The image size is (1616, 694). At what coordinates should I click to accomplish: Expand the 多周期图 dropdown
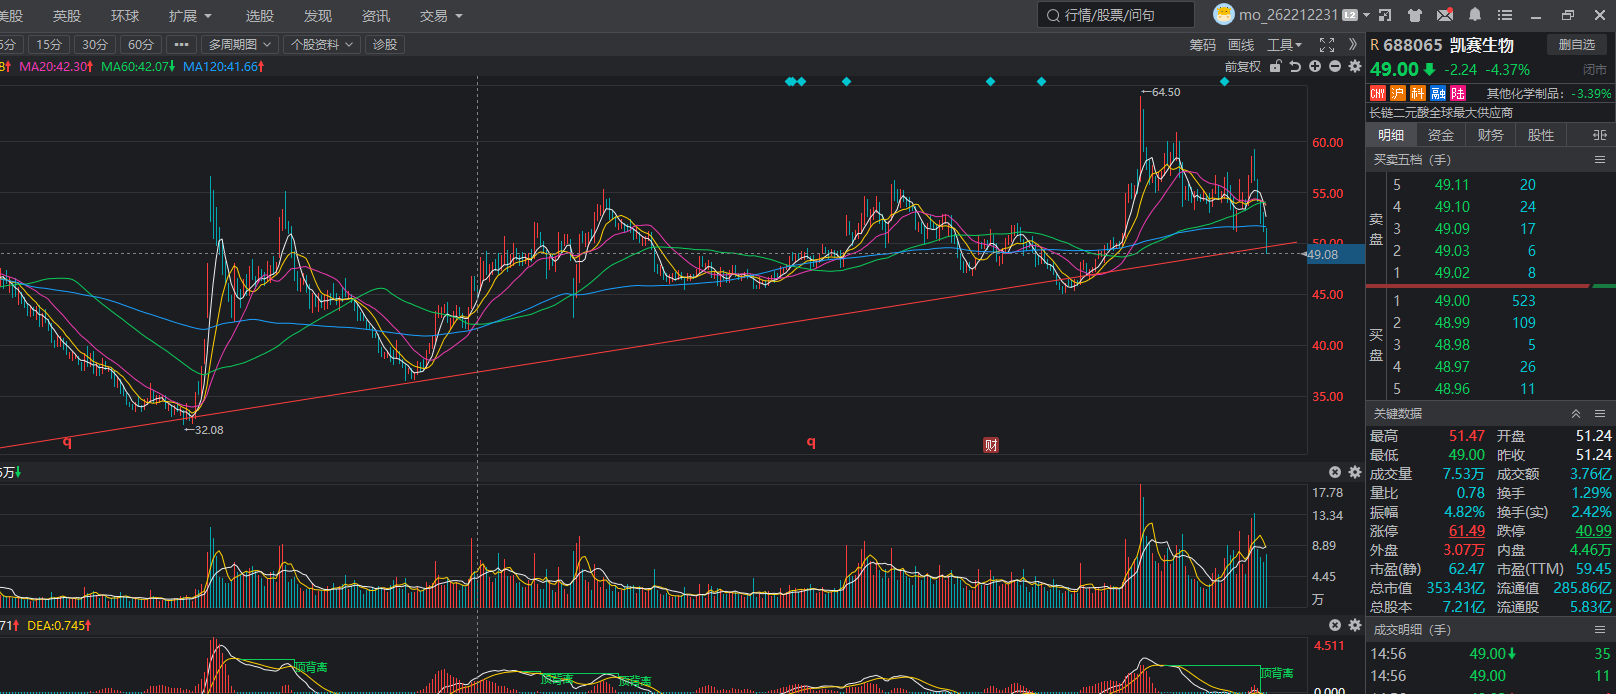239,45
